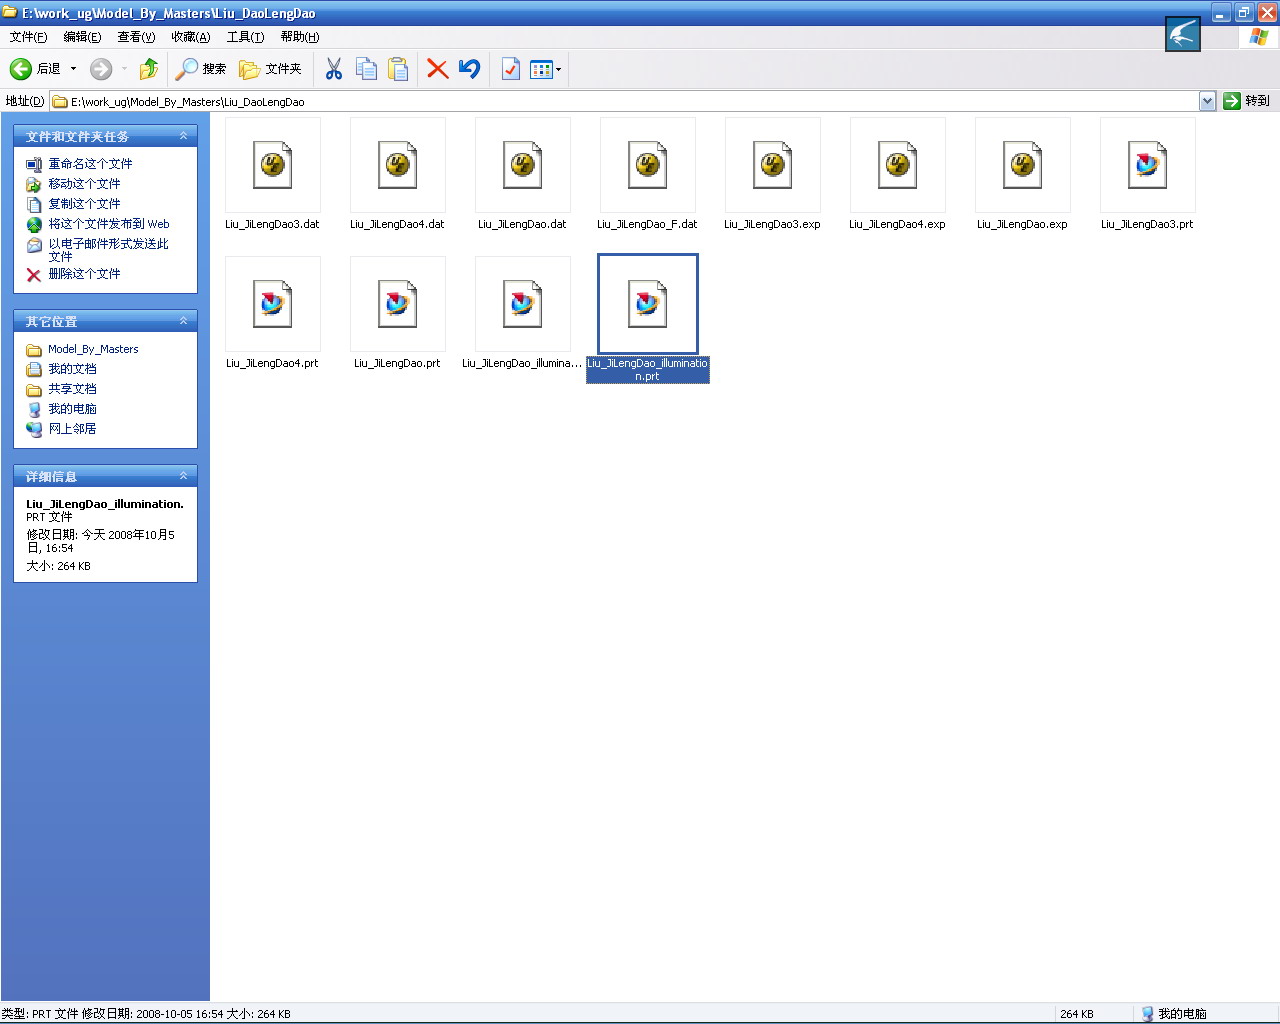Open 我的文档 from the side panel
The width and height of the screenshot is (1280, 1024).
click(72, 369)
